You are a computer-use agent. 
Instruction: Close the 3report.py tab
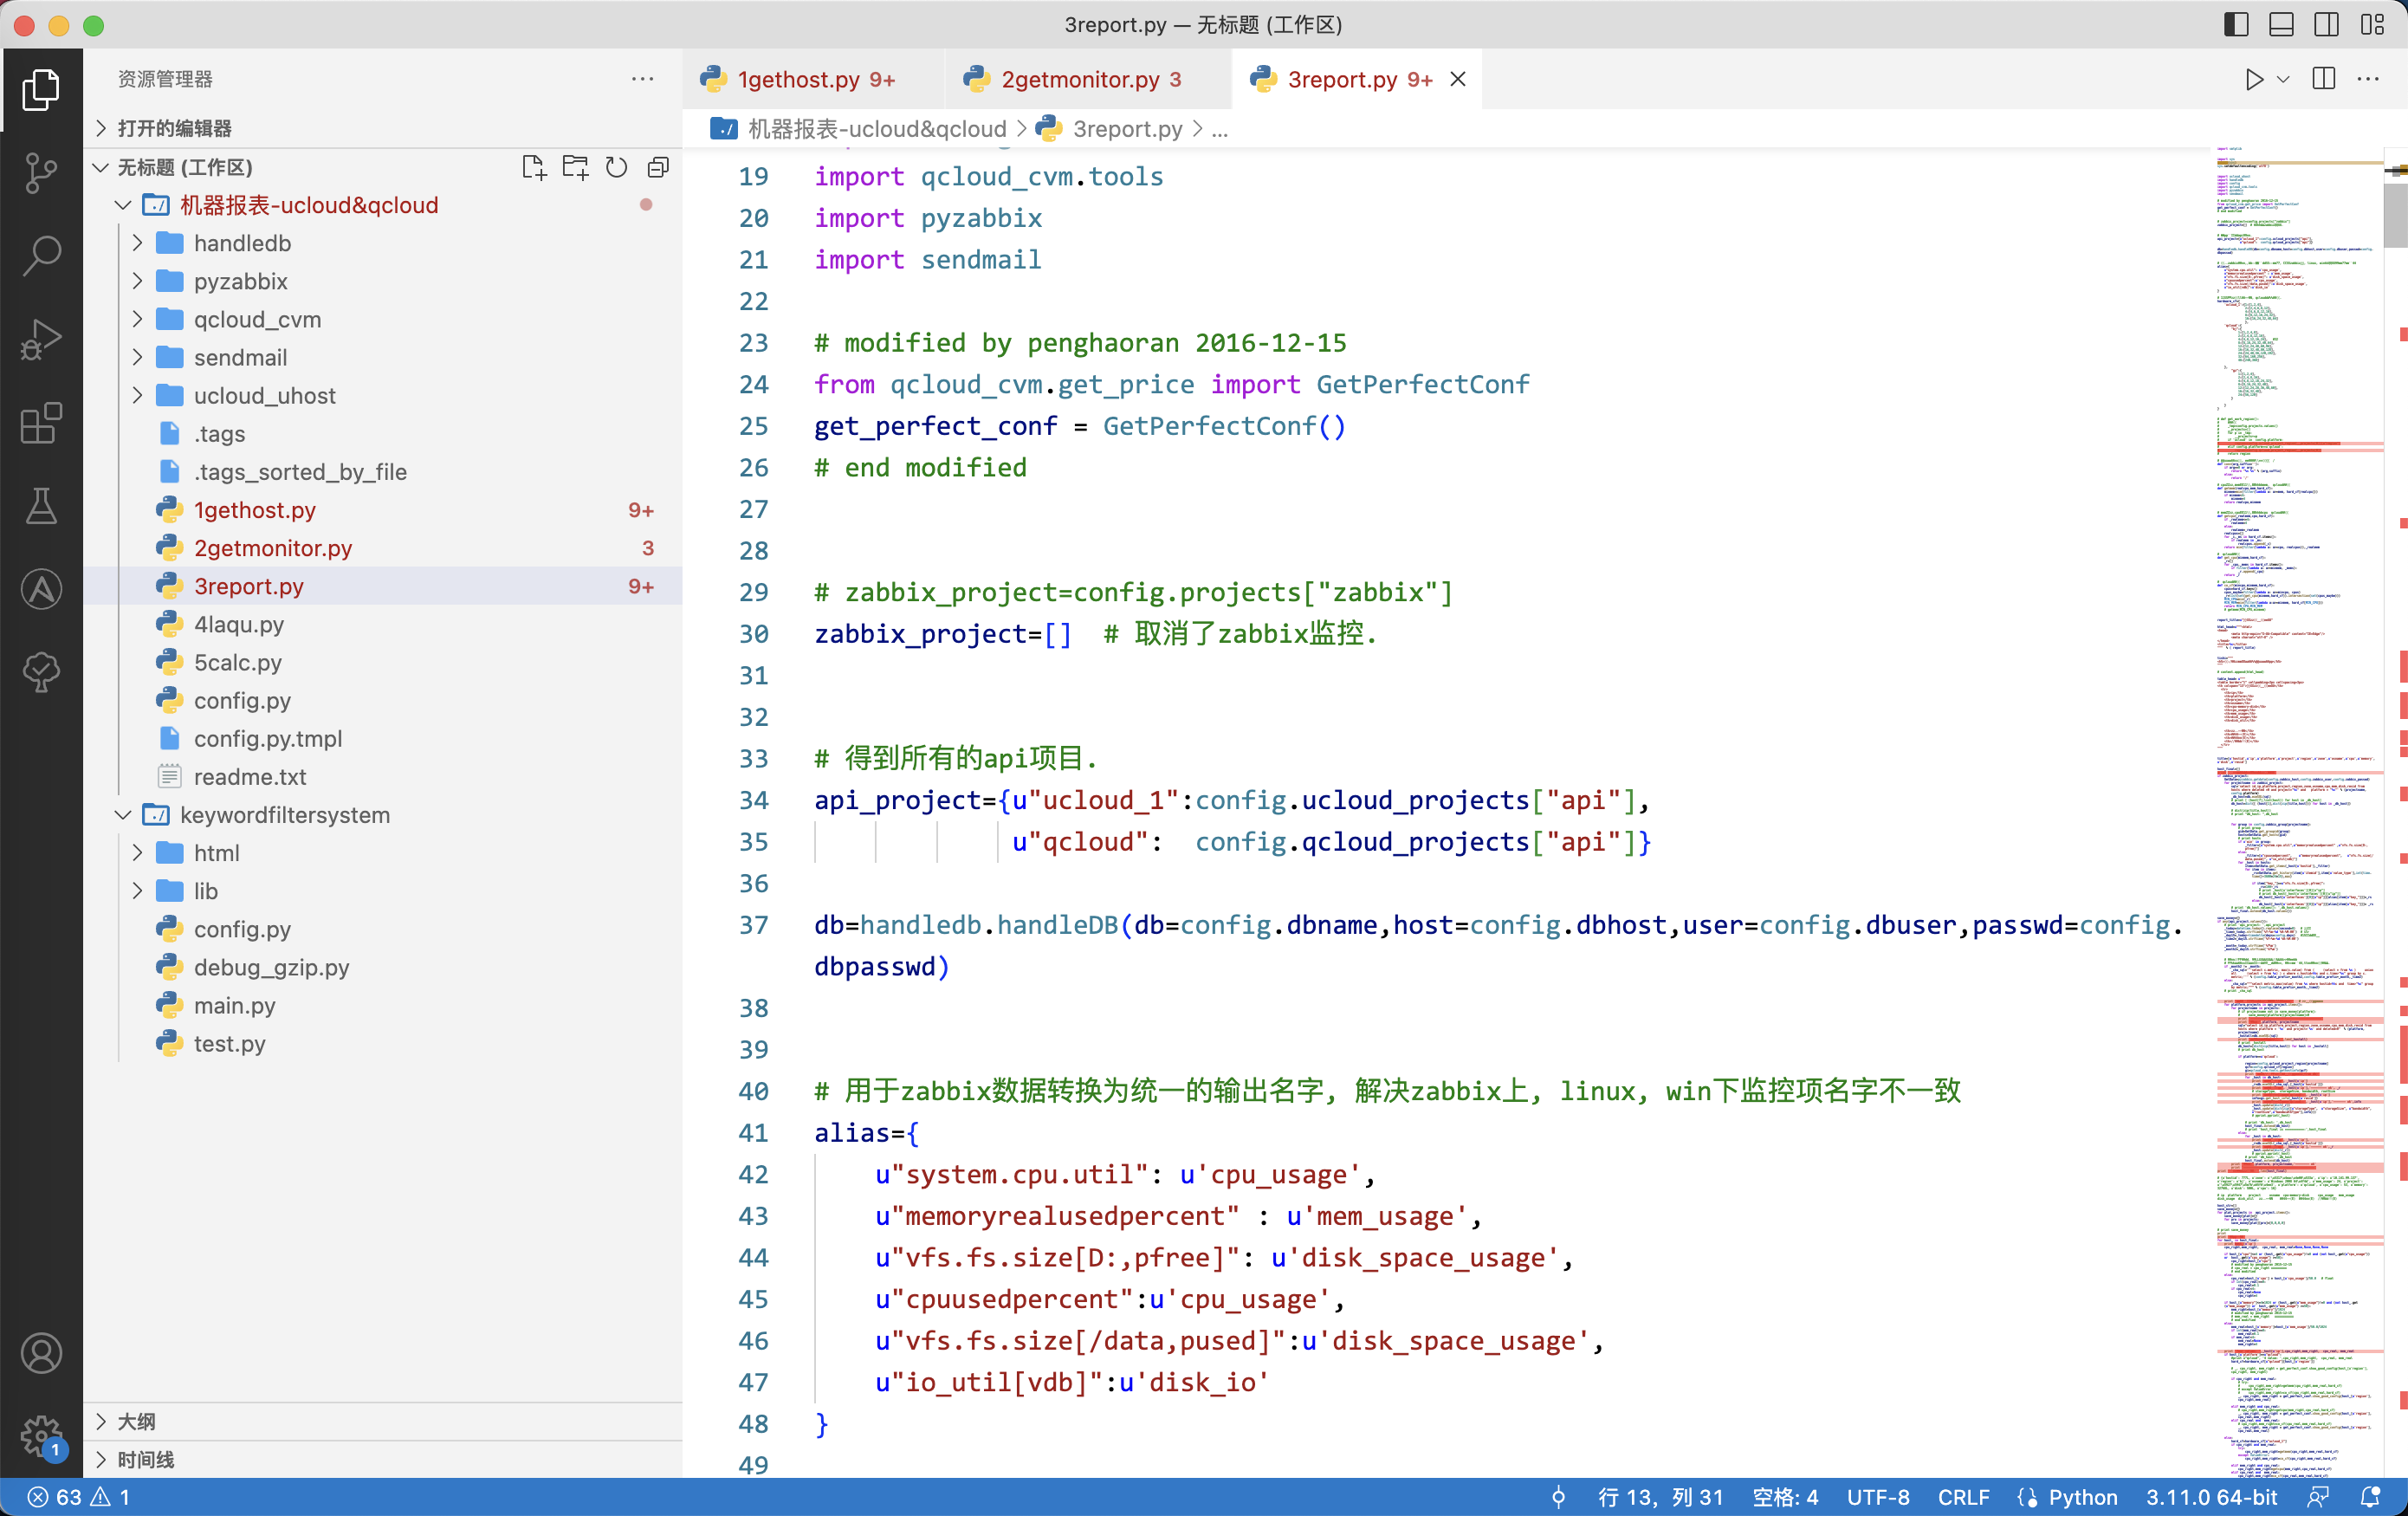1458,79
